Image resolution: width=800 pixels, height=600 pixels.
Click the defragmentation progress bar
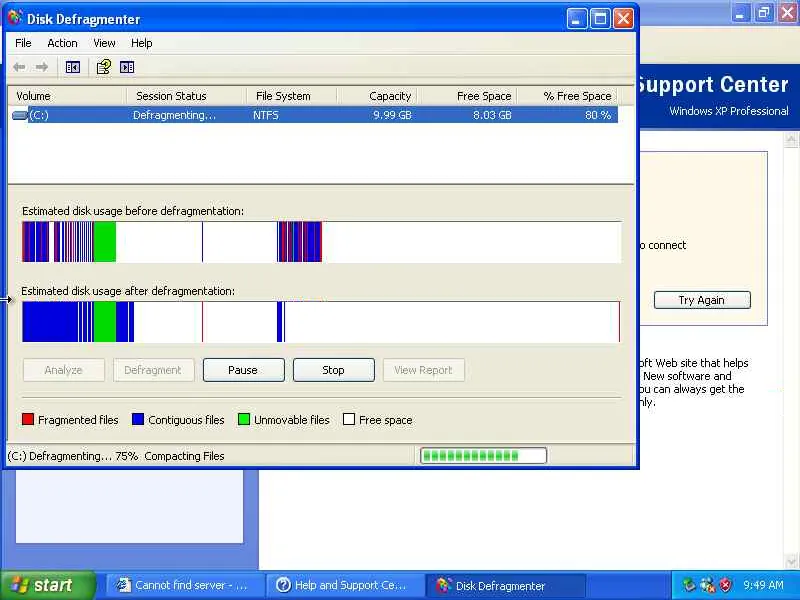tap(483, 456)
